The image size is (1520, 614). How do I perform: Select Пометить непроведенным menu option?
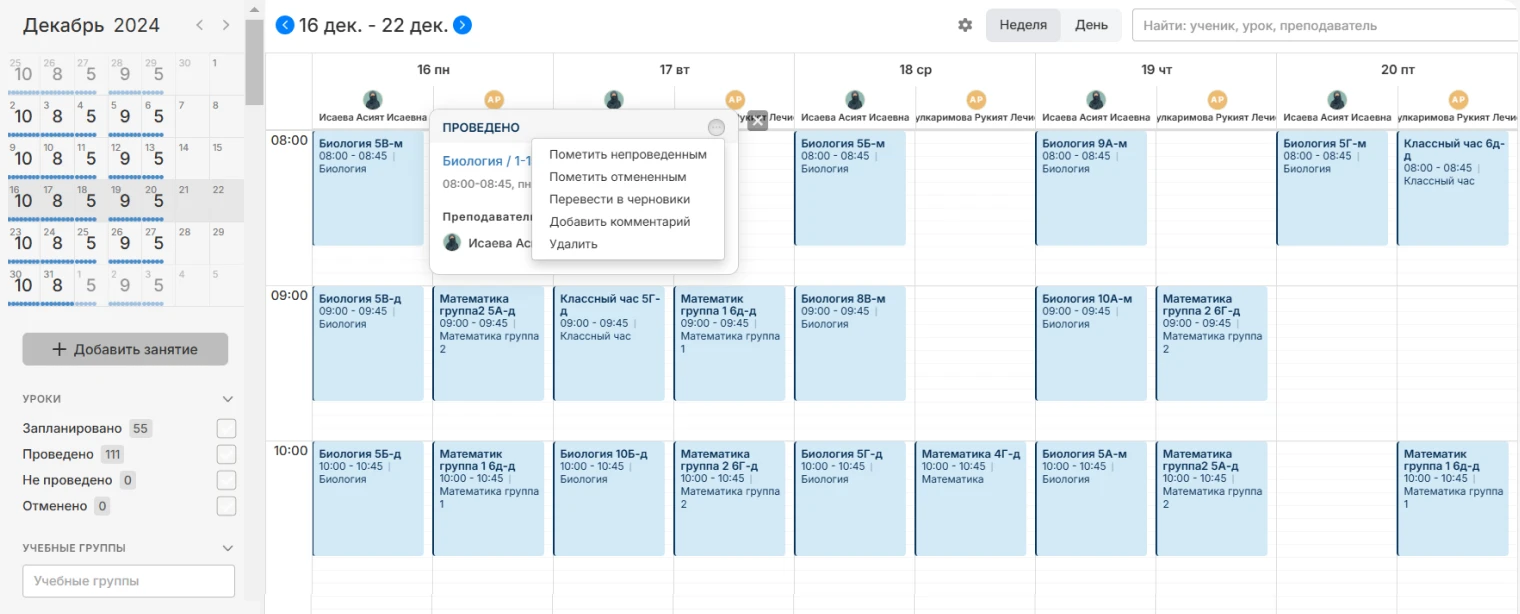coord(627,154)
